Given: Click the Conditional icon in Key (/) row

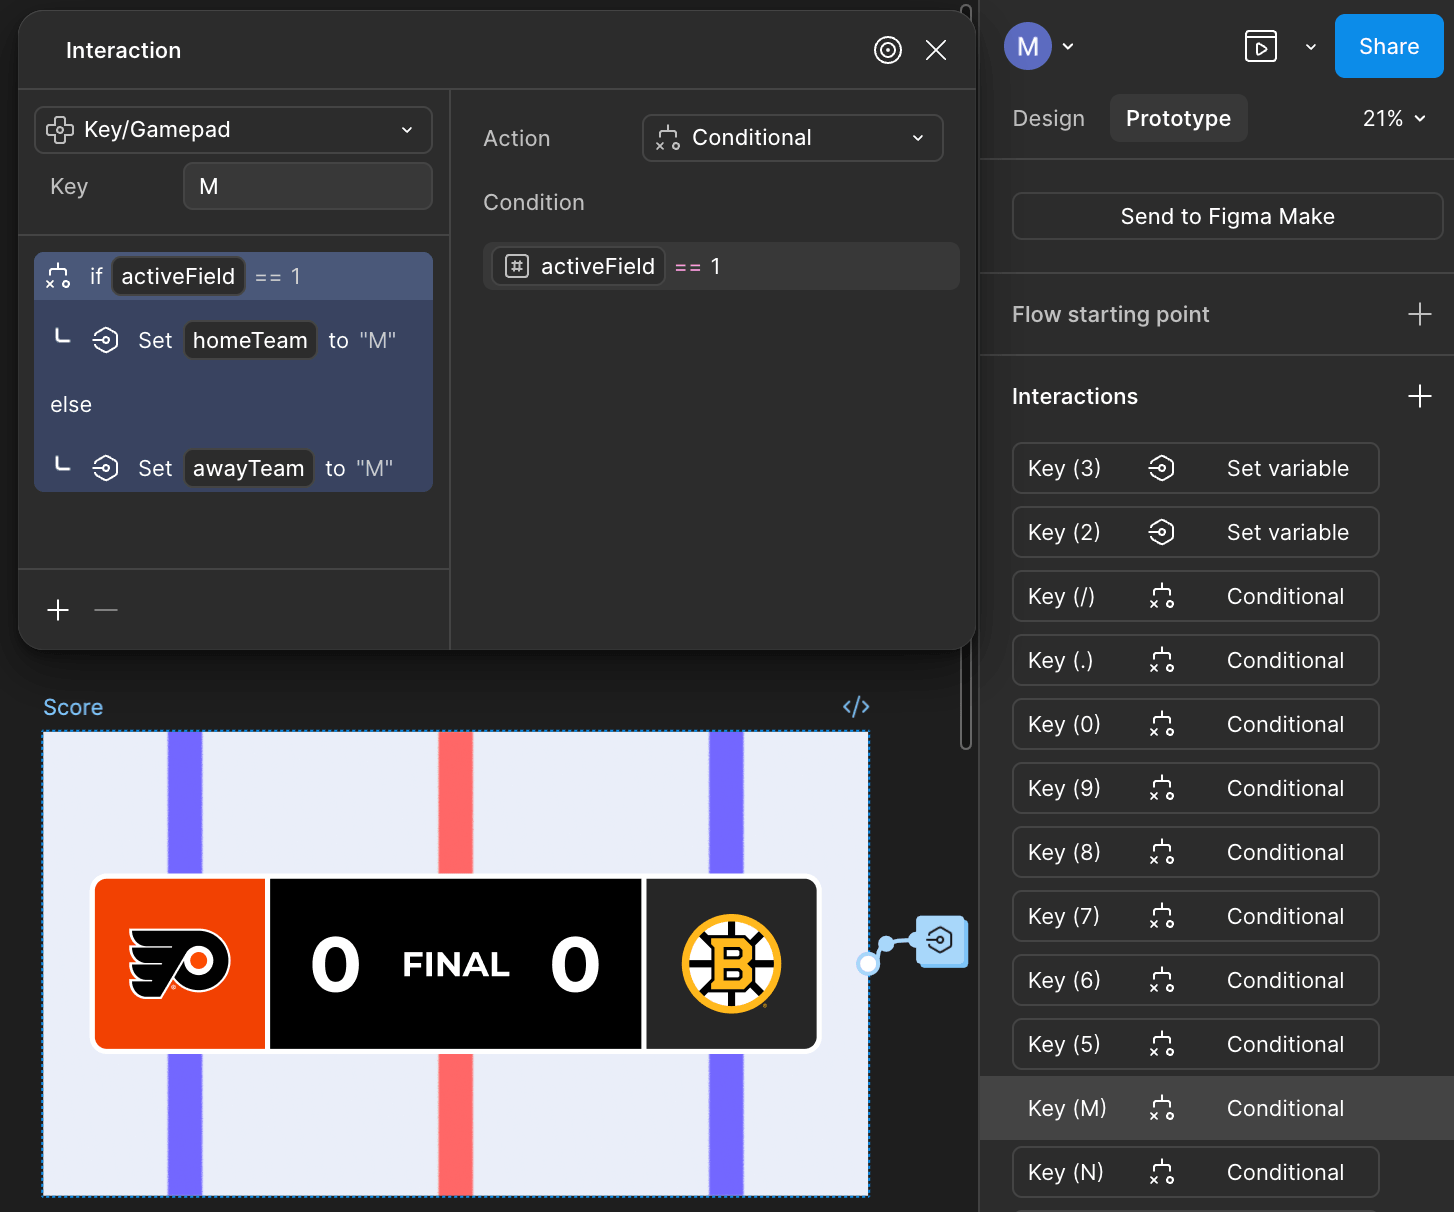Looking at the screenshot, I should pos(1161,596).
